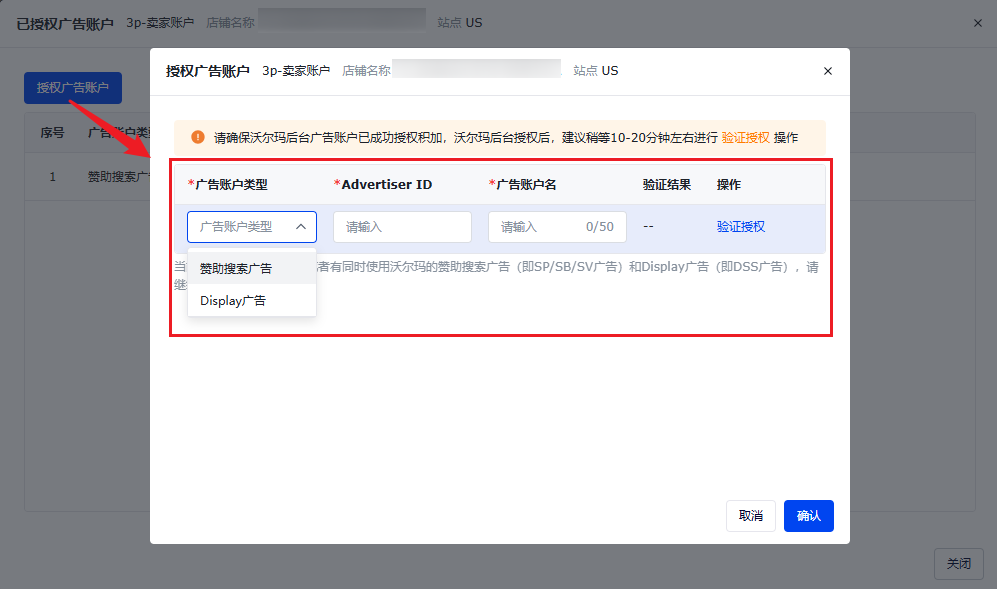
Task: Click the blue 验证授权 action link
Action: click(x=740, y=226)
